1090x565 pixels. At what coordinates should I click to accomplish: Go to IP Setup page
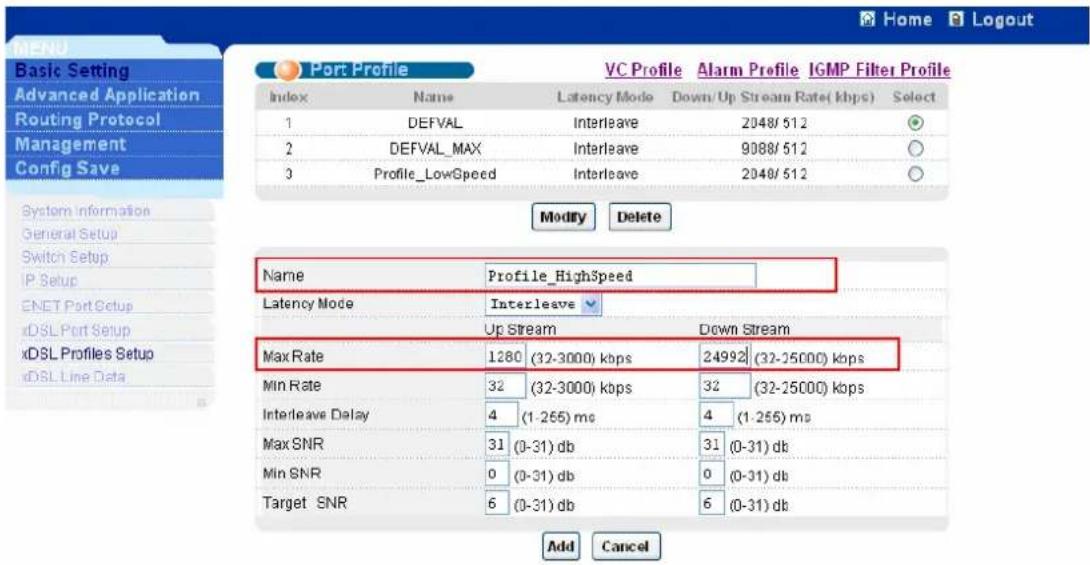tap(49, 281)
